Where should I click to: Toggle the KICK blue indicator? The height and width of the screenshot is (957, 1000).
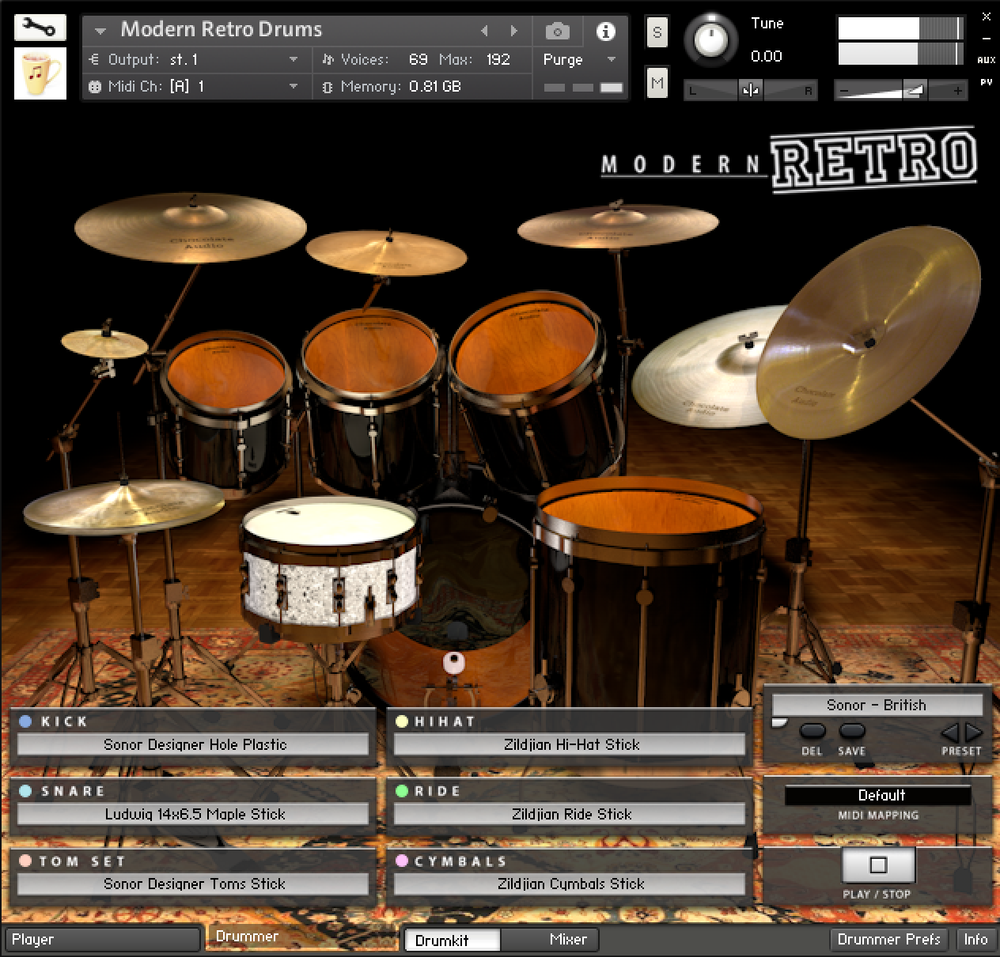[x=26, y=721]
